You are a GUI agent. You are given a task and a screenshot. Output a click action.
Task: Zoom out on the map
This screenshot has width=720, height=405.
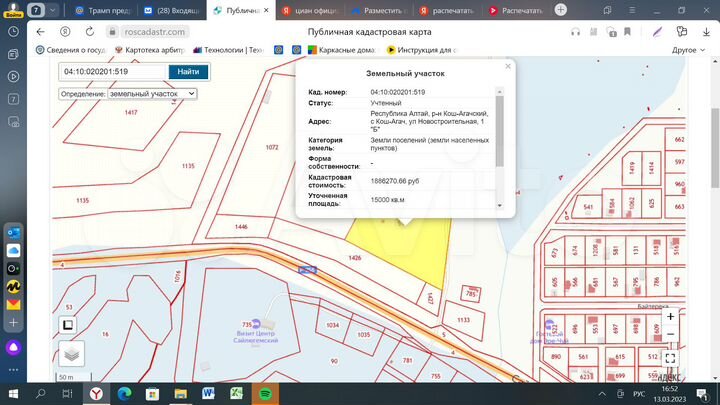[670, 334]
